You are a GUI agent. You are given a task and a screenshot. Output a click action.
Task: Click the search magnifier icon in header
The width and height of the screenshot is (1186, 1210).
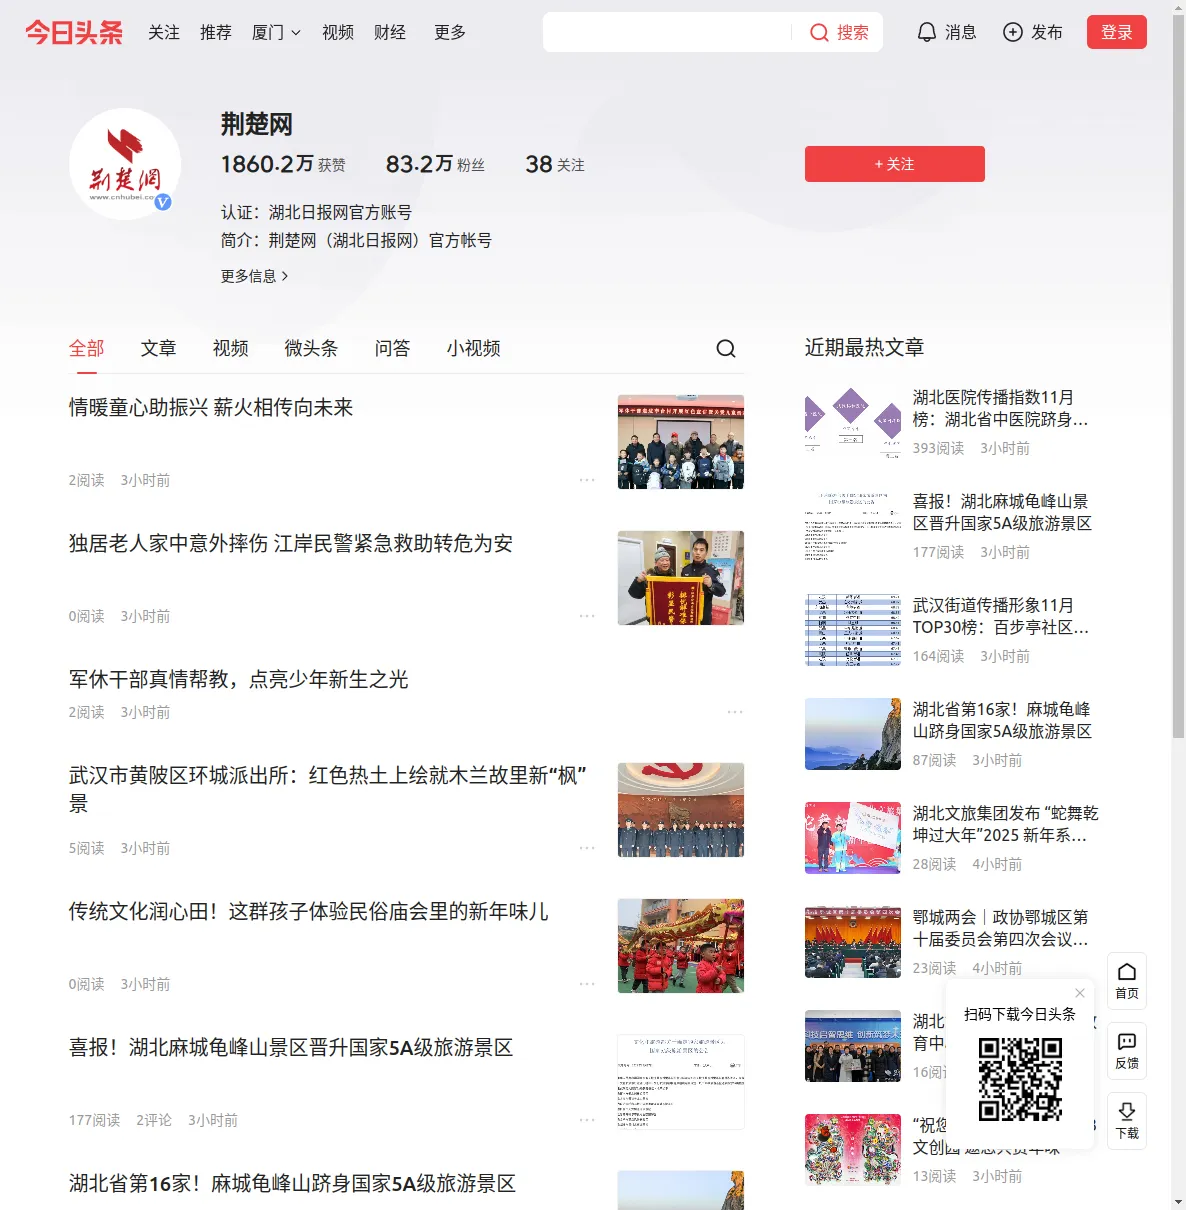(819, 33)
